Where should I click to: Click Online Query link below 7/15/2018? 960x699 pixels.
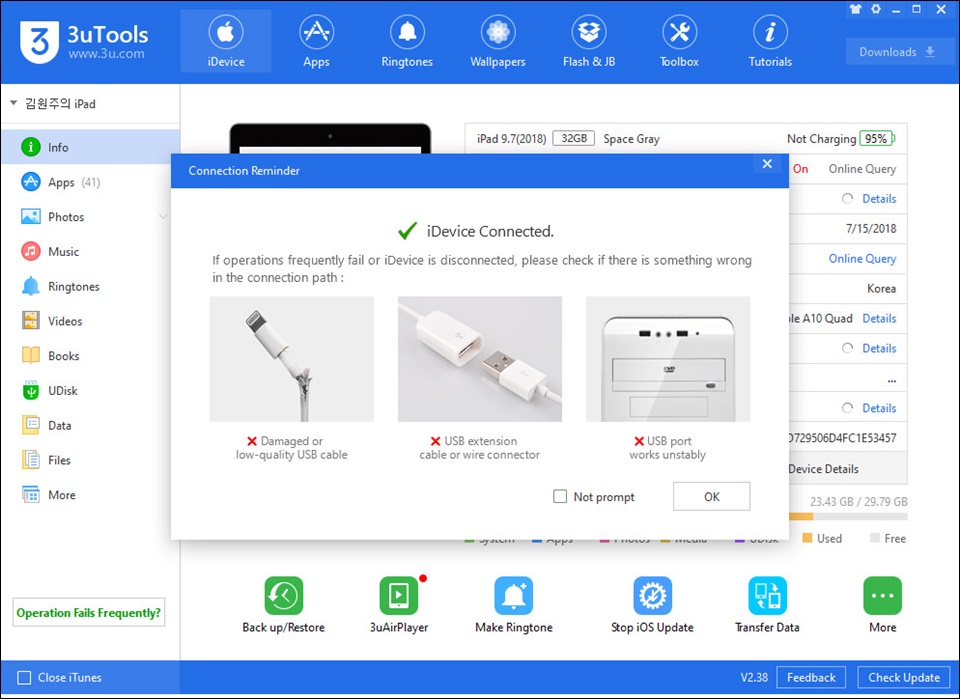(x=862, y=259)
